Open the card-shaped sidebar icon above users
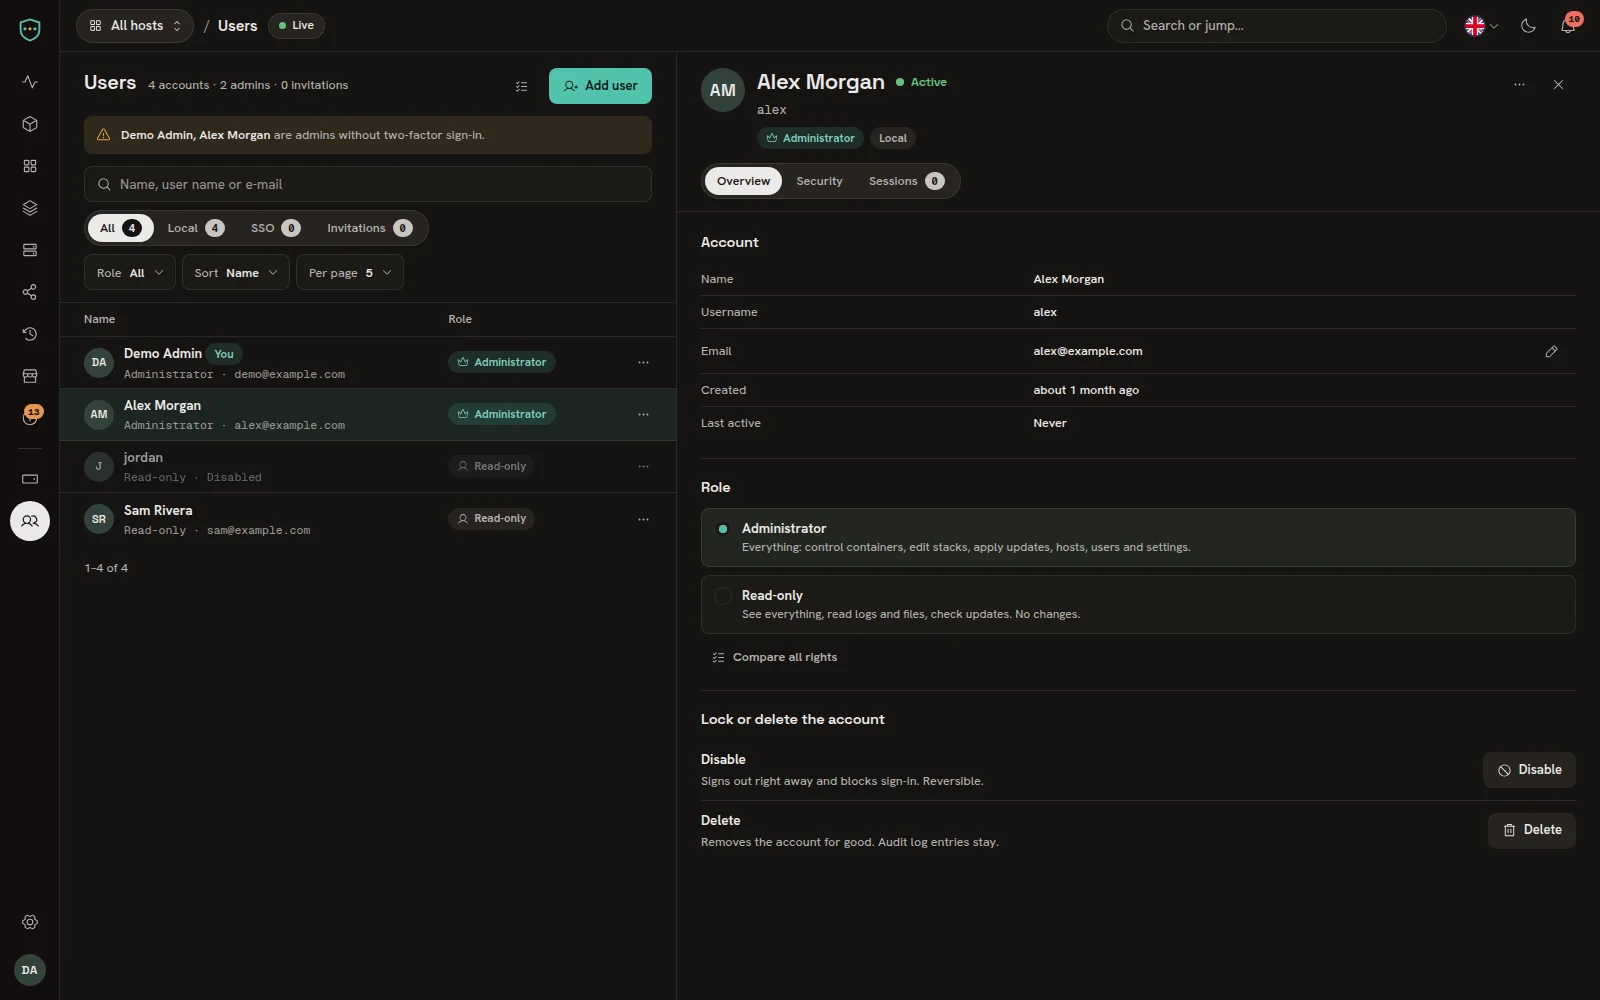Image resolution: width=1600 pixels, height=1000 pixels. pyautogui.click(x=30, y=479)
